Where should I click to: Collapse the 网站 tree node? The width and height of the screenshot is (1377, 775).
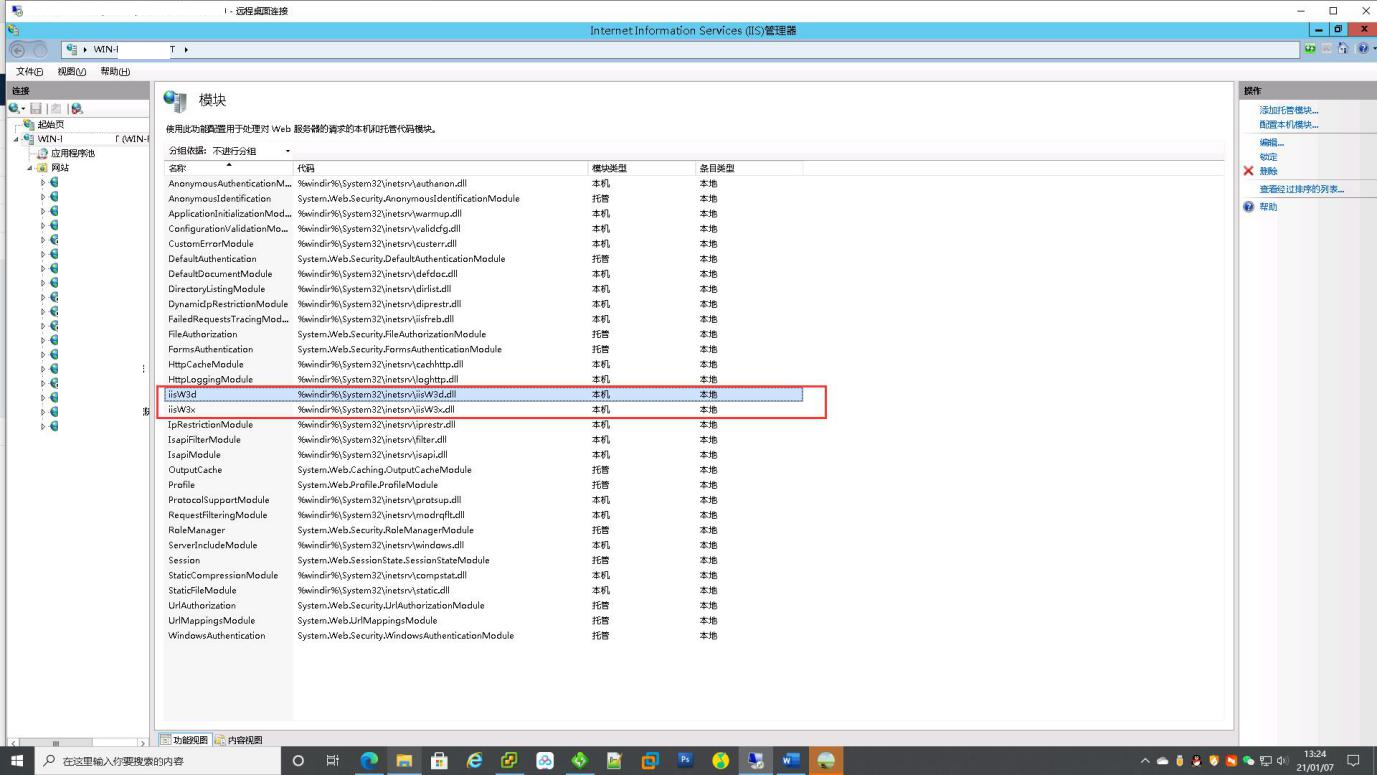click(30, 168)
